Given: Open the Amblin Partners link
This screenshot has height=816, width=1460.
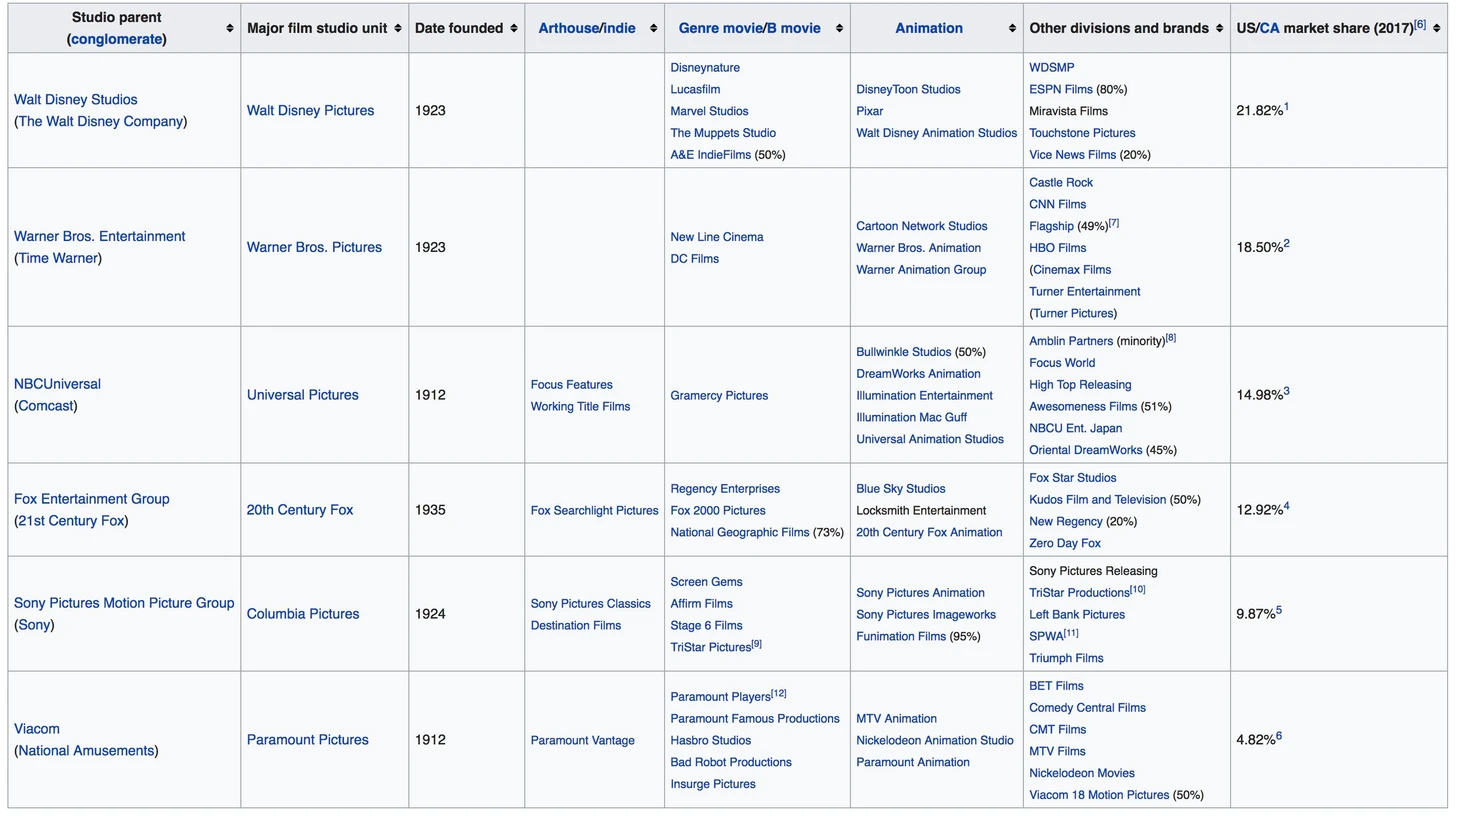Looking at the screenshot, I should coord(1070,341).
